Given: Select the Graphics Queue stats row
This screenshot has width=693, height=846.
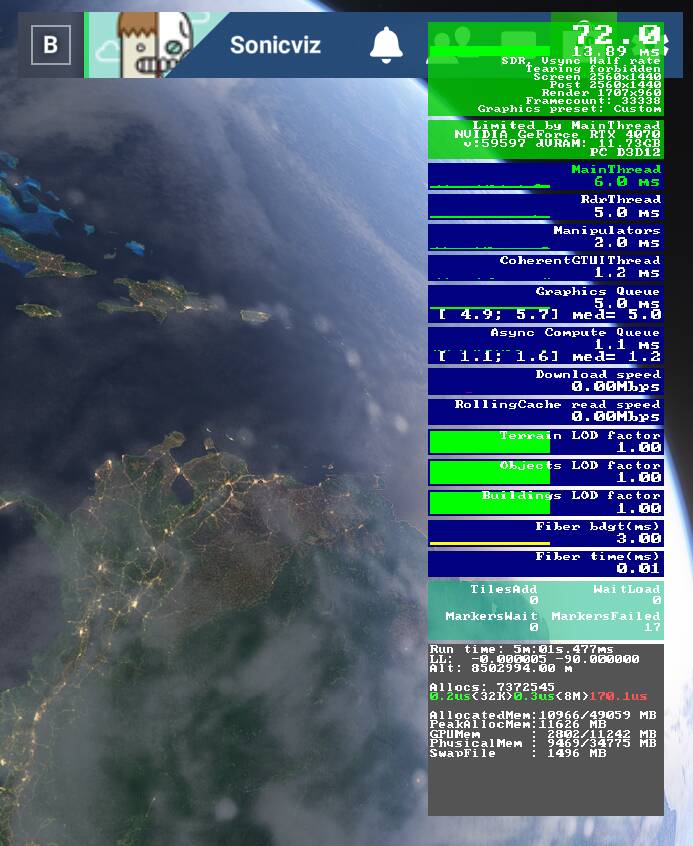Looking at the screenshot, I should (x=546, y=303).
